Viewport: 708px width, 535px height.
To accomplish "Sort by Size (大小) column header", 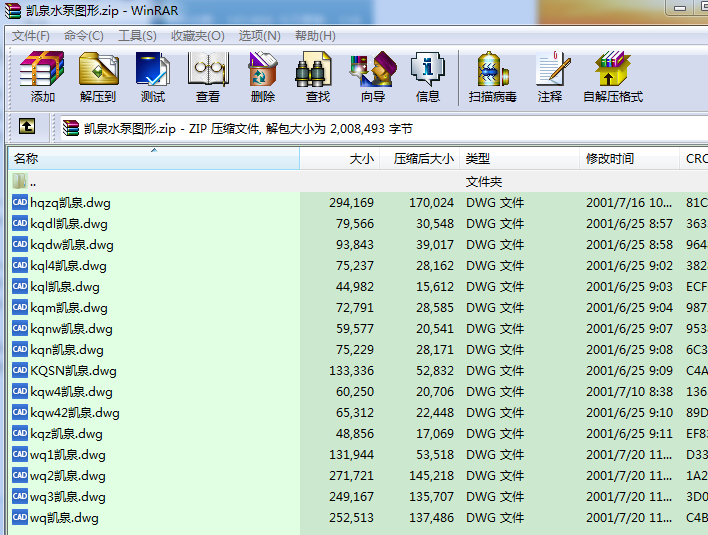I will click(340, 158).
